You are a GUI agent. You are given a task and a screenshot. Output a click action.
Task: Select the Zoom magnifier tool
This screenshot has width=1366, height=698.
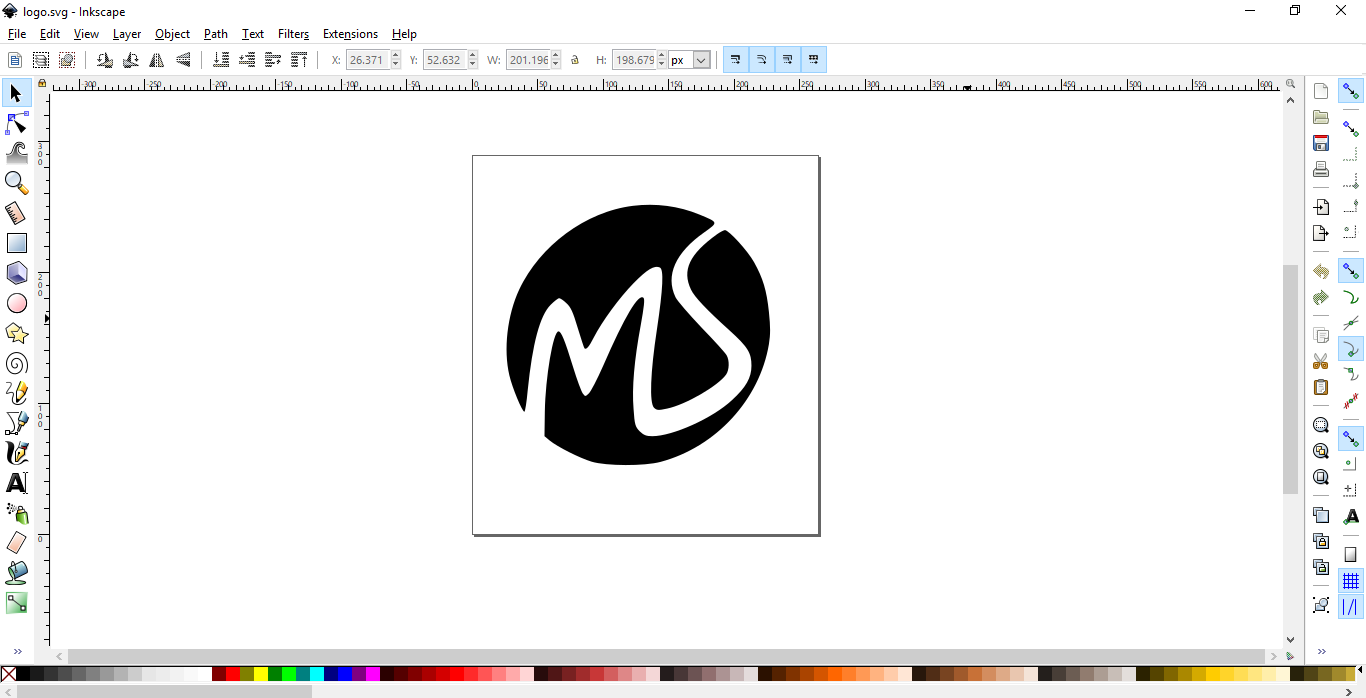(16, 183)
